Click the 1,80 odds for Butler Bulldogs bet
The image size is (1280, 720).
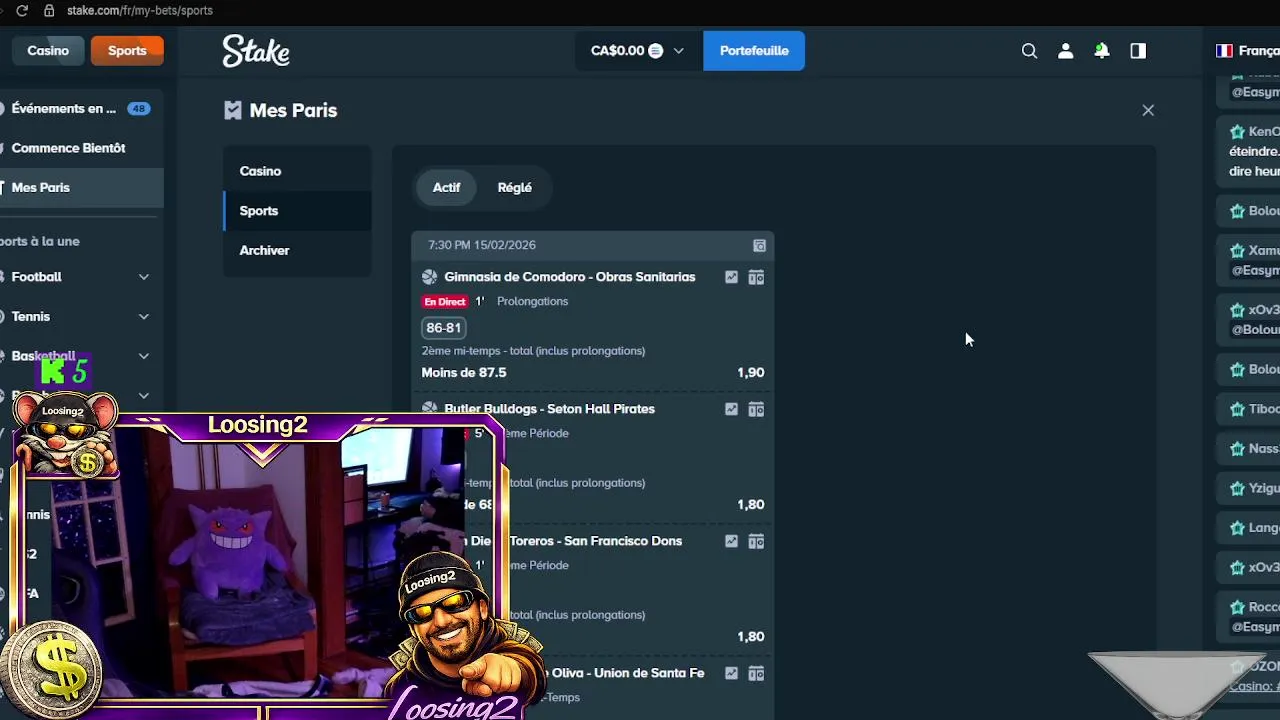coord(751,504)
